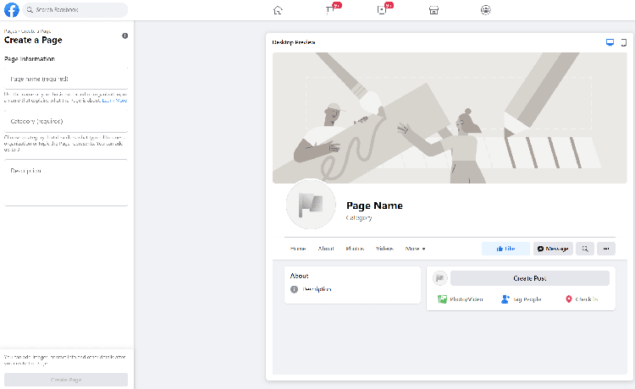Open the Pages flag icon with notification badge
The image size is (635, 389).
(330, 10)
